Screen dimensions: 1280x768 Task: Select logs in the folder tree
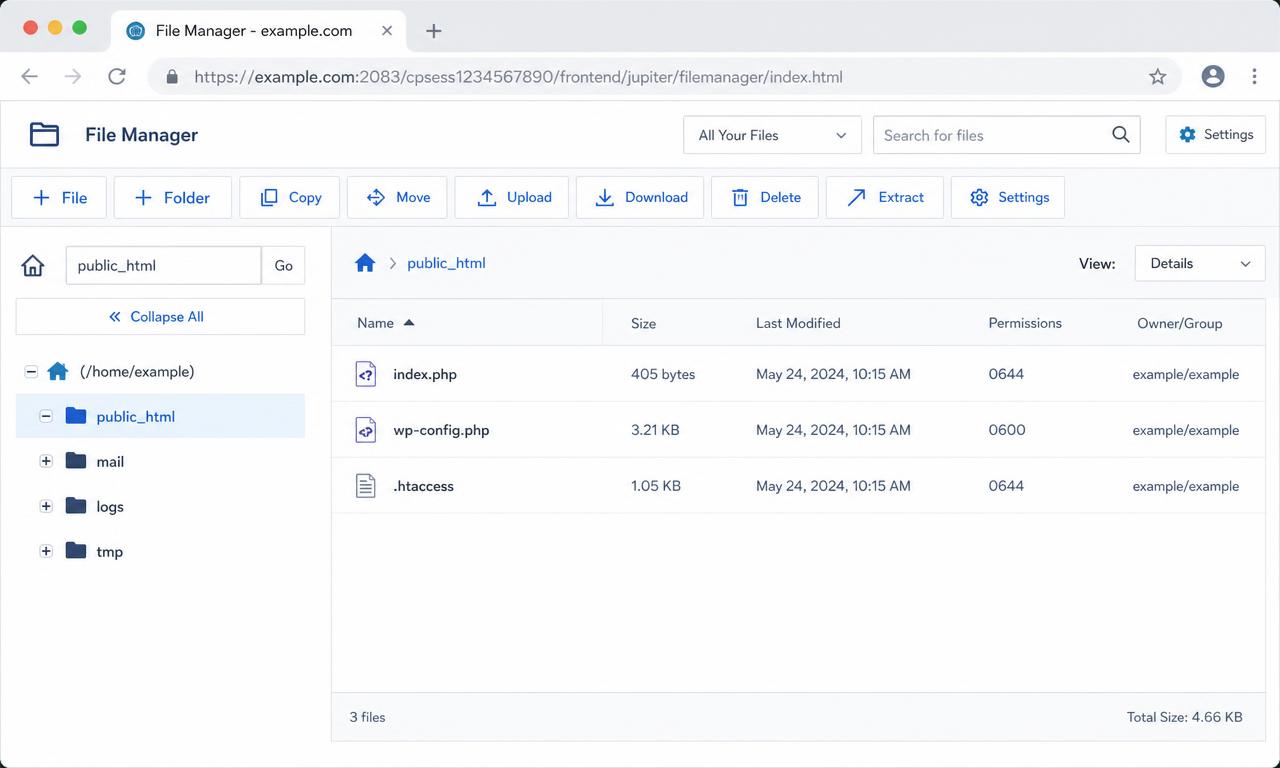pyautogui.click(x=110, y=506)
